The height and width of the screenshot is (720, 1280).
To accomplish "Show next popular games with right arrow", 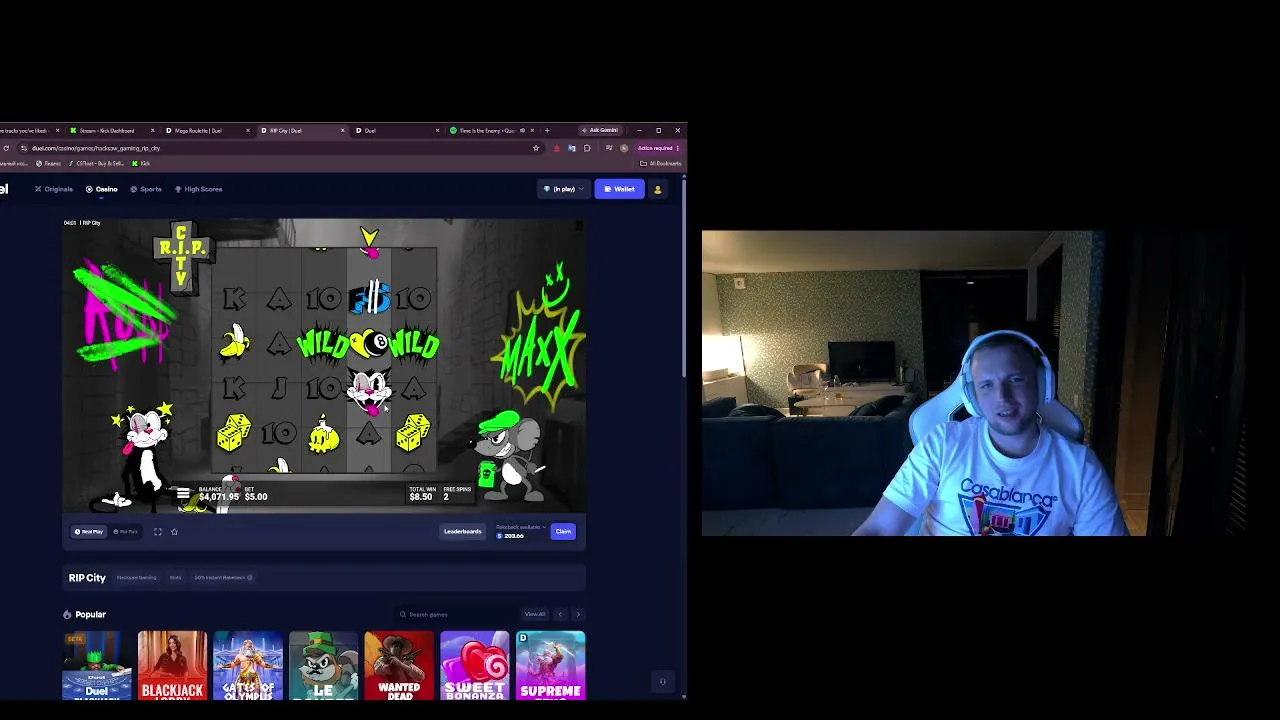I will (578, 614).
